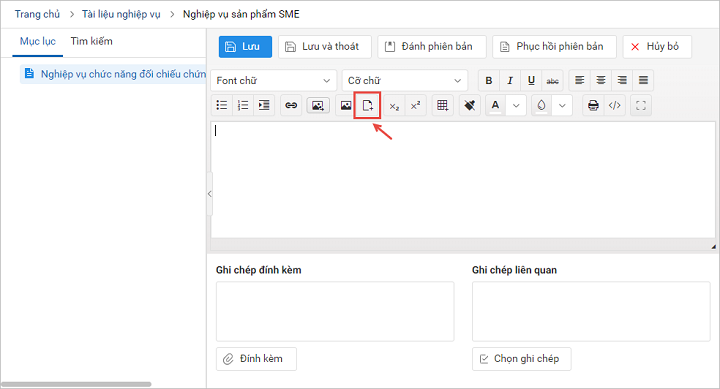720x389 pixels.
Task: Click the Ghi chép liên quan box
Action: pyautogui.click(x=591, y=311)
